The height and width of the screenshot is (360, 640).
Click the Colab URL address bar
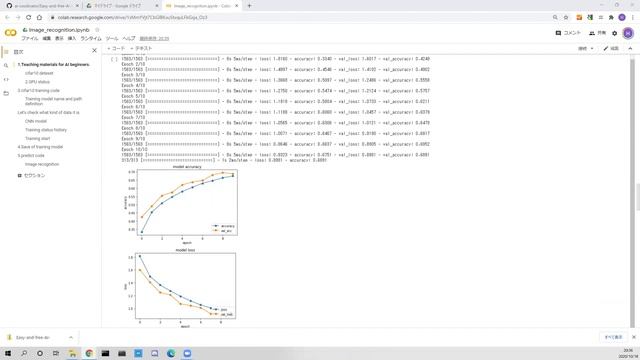(300, 18)
